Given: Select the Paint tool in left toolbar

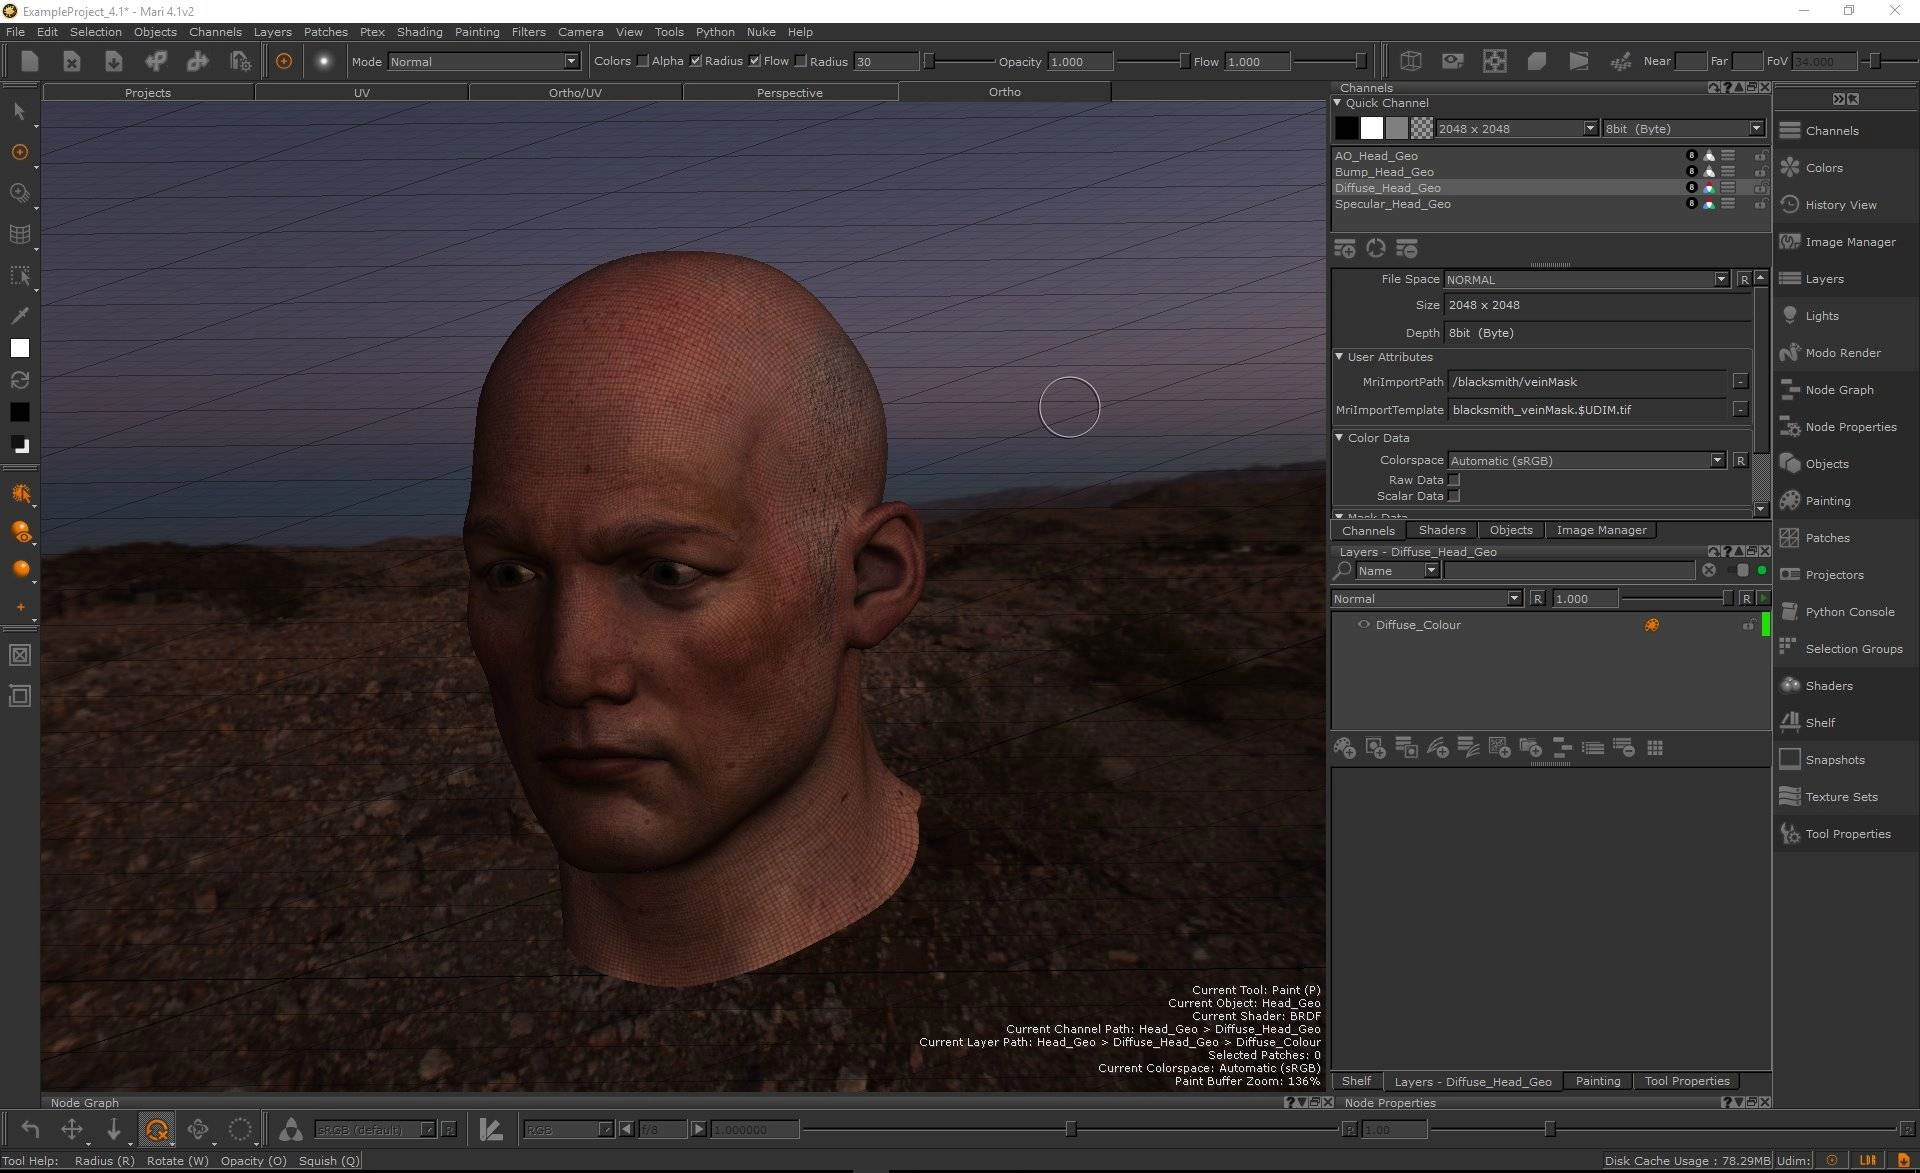Looking at the screenshot, I should pos(19,152).
